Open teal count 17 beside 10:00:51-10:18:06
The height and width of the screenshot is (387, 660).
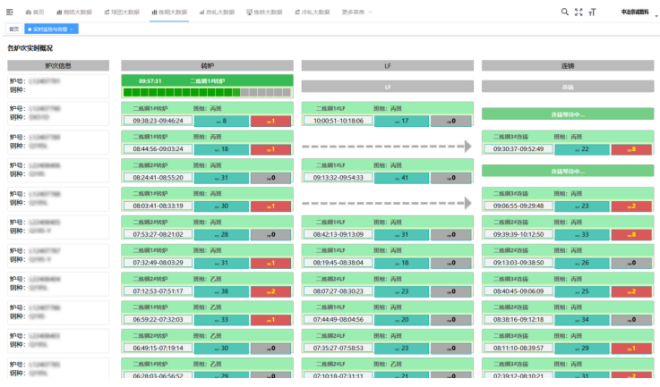coord(402,121)
